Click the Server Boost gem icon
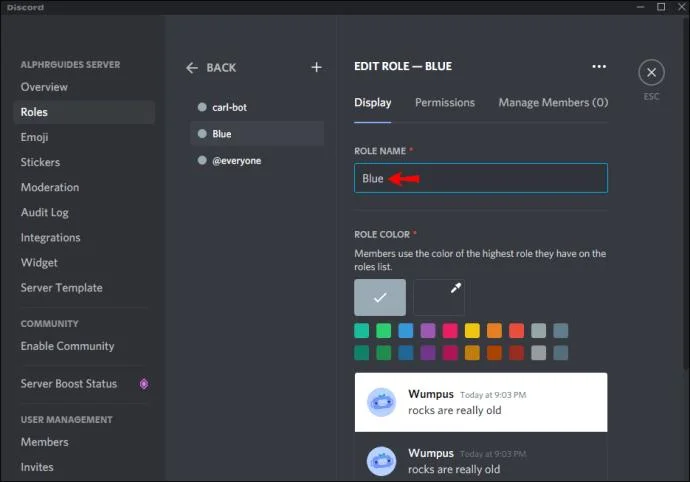The width and height of the screenshot is (690, 482). click(144, 384)
